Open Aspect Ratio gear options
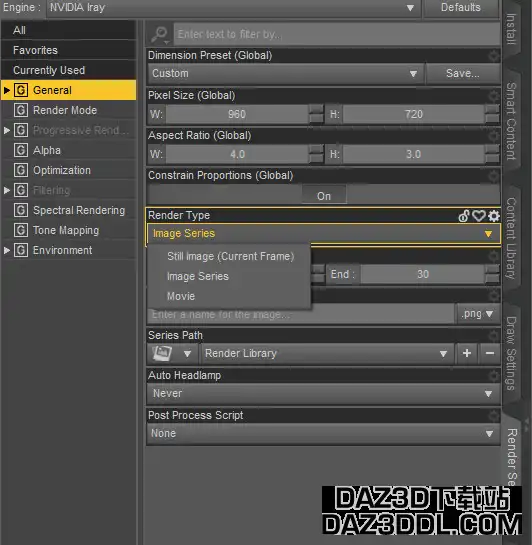 point(493,136)
